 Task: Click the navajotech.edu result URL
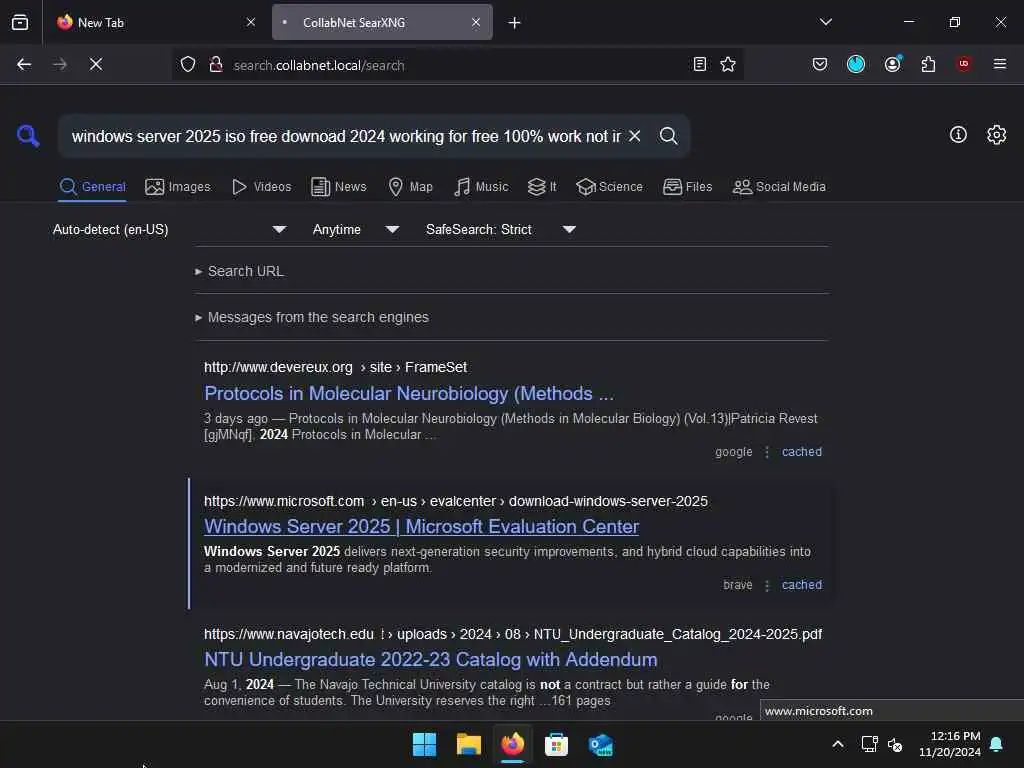coord(513,634)
